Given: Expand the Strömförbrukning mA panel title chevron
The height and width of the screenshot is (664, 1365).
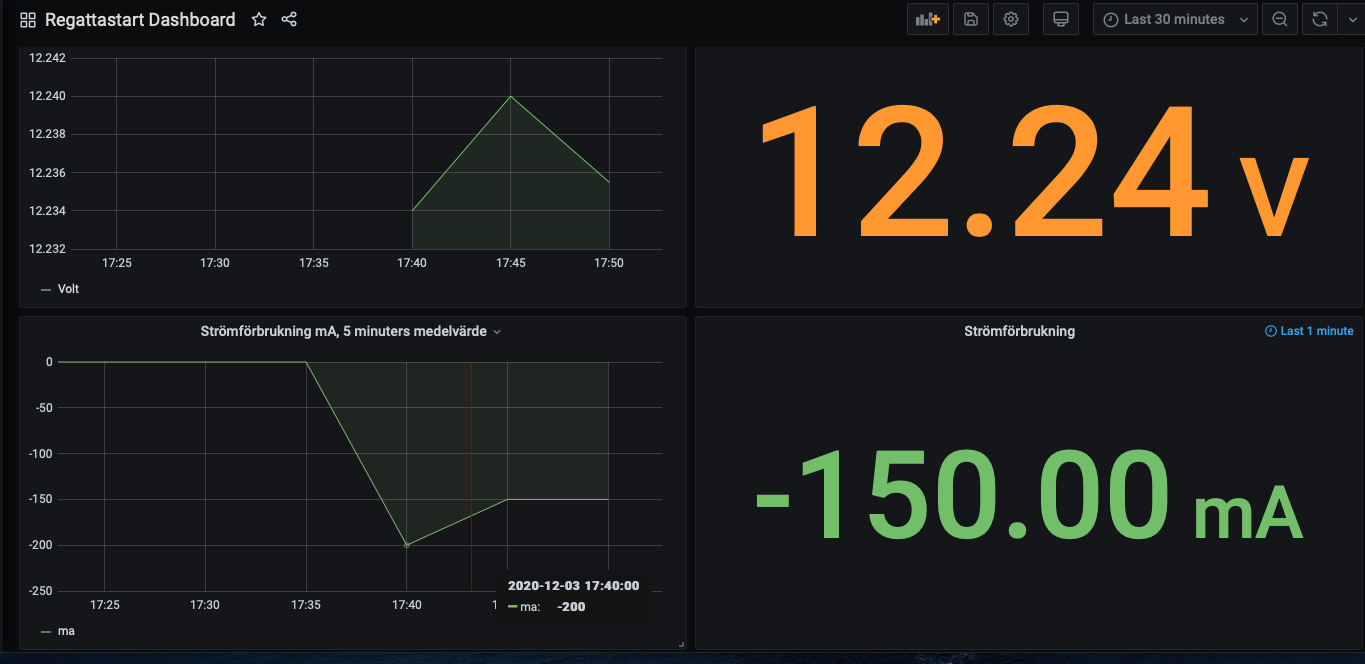Looking at the screenshot, I should (497, 331).
